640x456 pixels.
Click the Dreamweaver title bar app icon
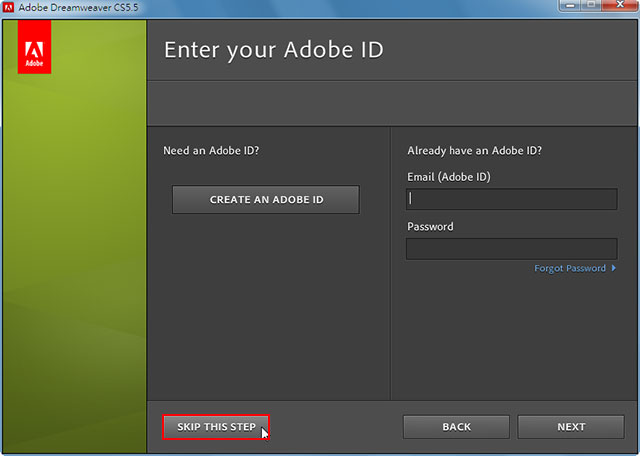tap(8, 7)
